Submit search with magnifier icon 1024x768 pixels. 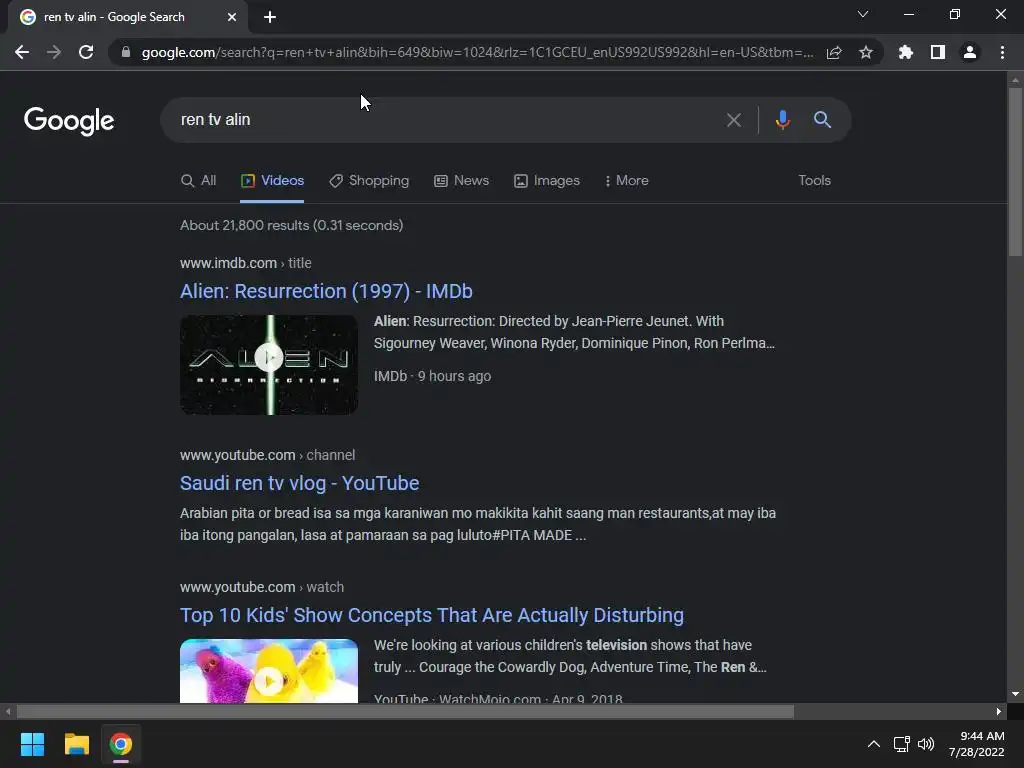(x=822, y=120)
